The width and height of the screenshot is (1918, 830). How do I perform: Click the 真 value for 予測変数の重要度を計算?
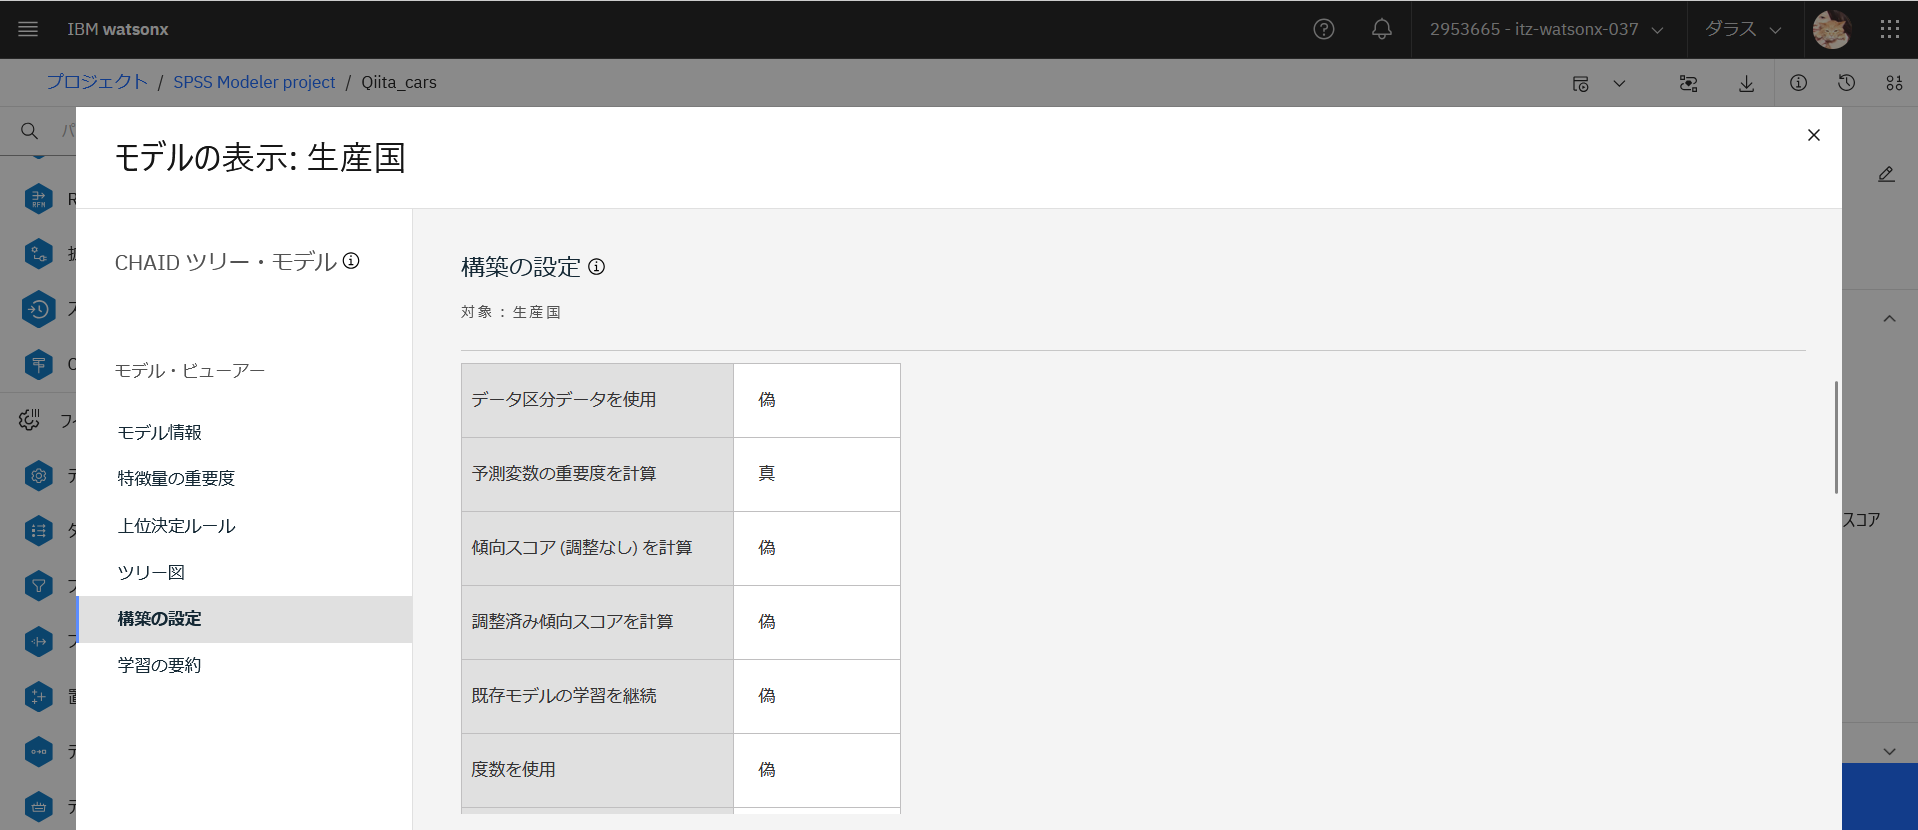(817, 474)
